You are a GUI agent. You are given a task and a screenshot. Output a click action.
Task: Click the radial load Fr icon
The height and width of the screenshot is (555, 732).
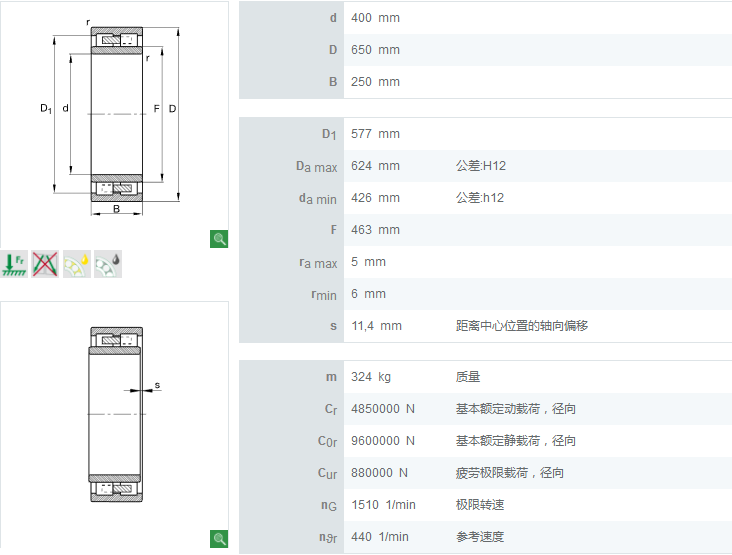(x=14, y=264)
